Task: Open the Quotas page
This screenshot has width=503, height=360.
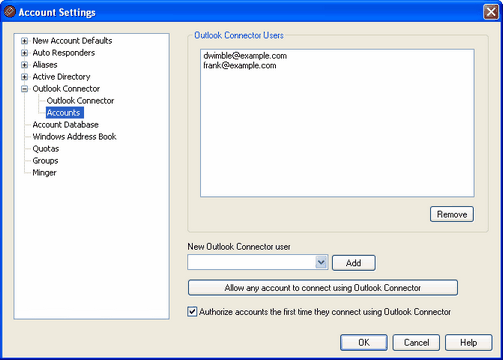Action: (x=46, y=149)
